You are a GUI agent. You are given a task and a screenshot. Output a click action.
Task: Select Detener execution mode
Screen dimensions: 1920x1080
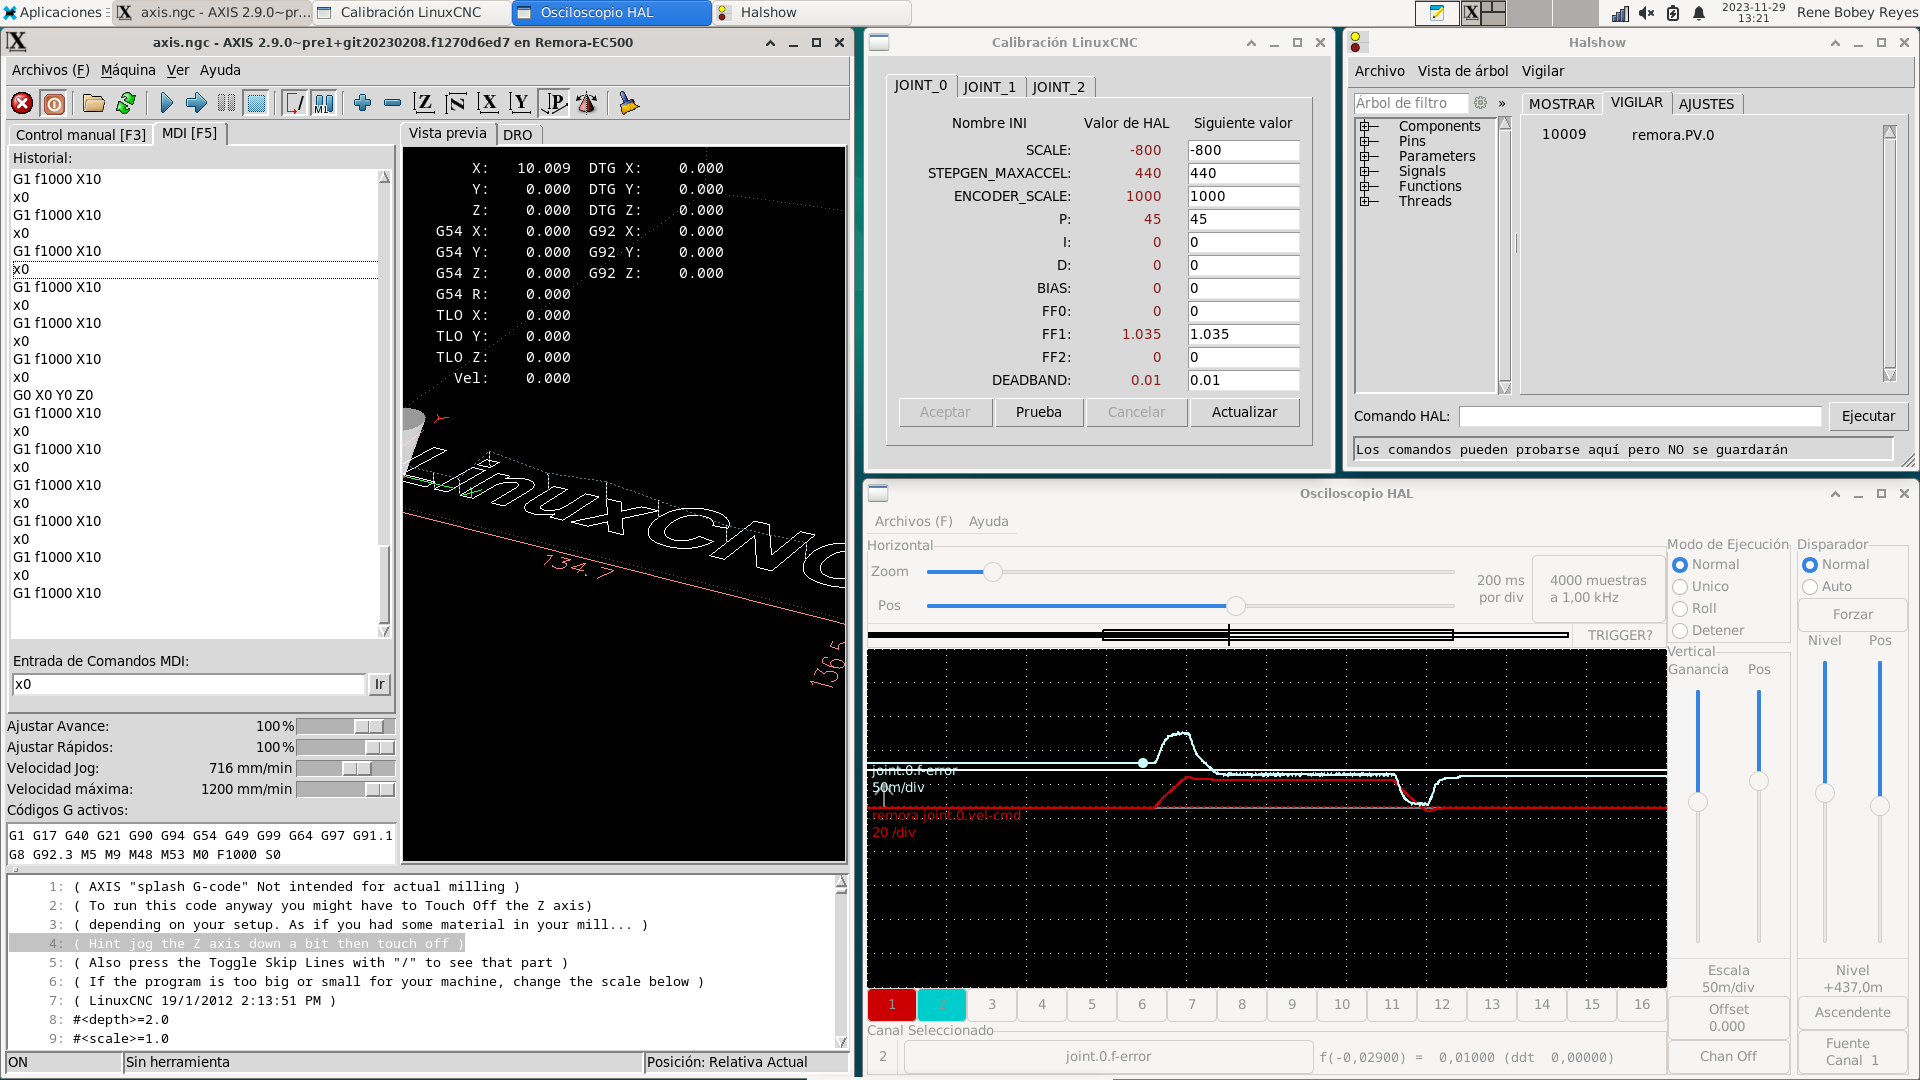(1680, 631)
